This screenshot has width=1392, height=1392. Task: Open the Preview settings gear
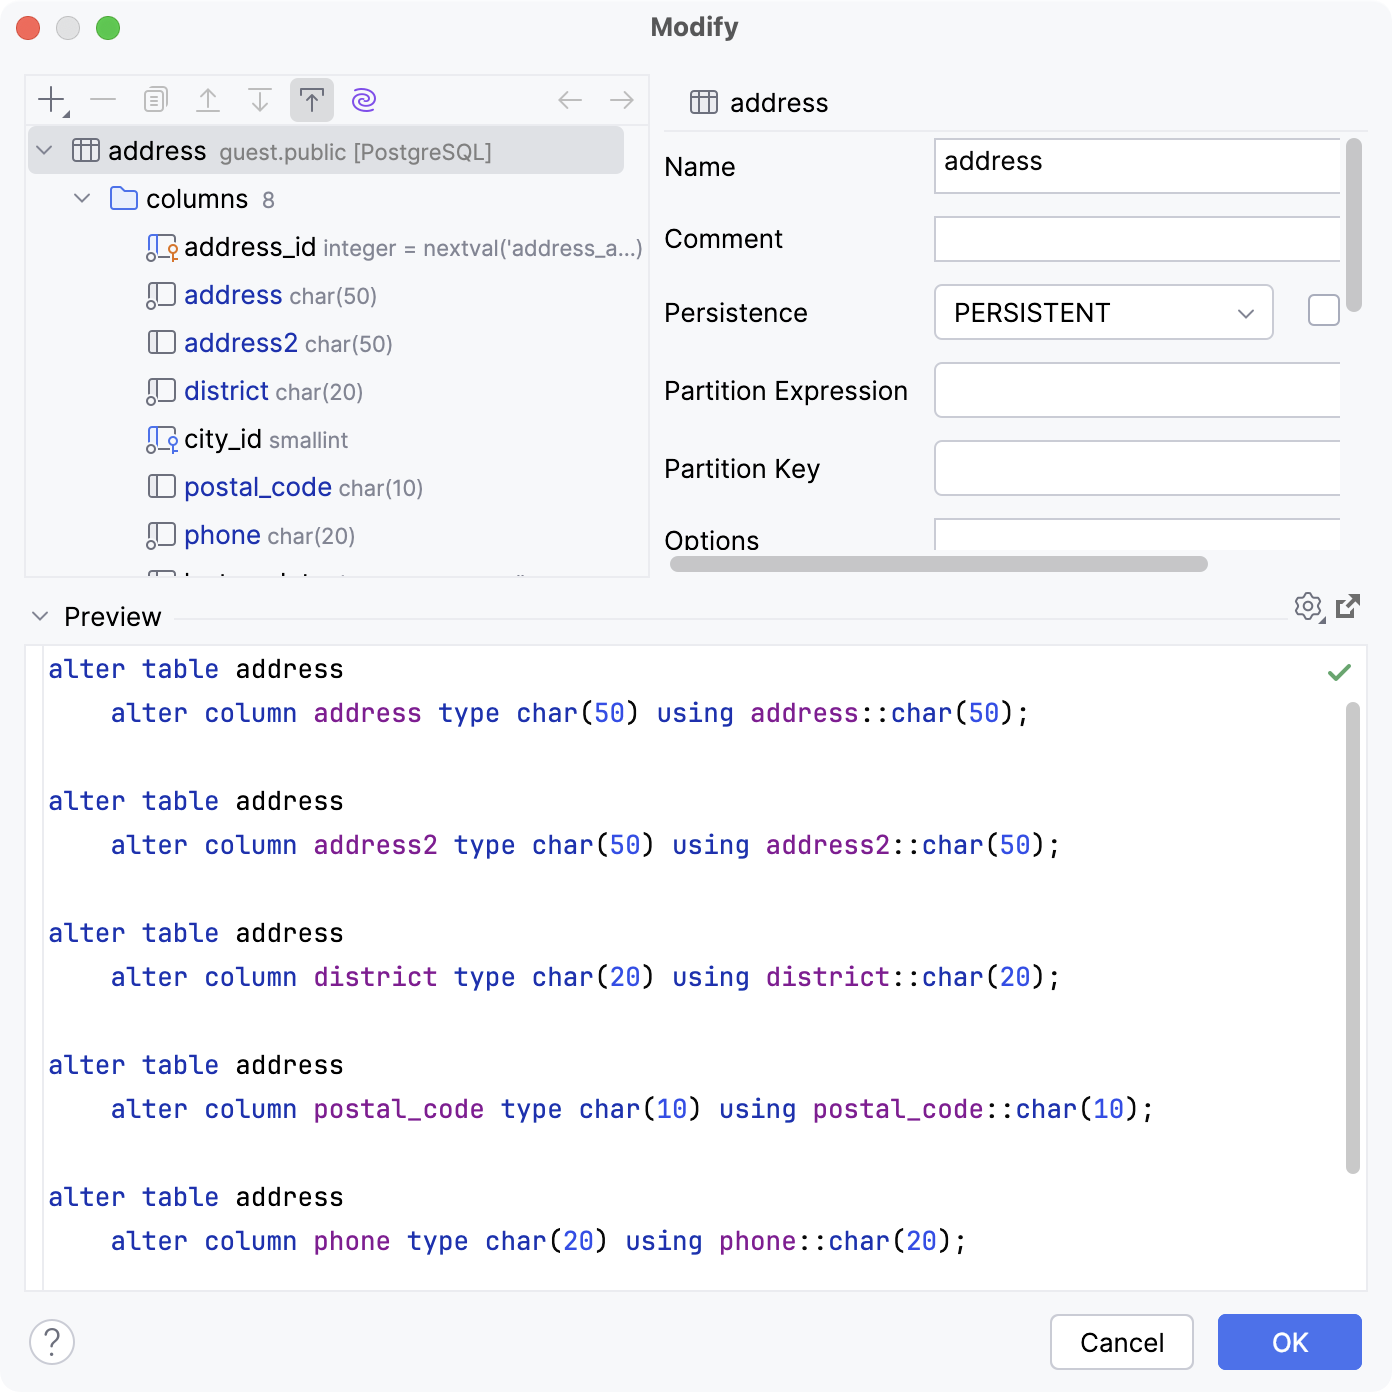(1307, 607)
